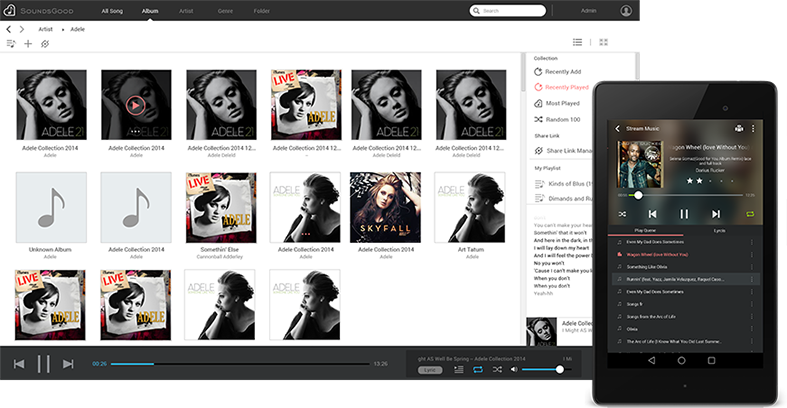Screen dimensions: 787x408
Task: Skip to next track in desktop player
Action: point(68,364)
